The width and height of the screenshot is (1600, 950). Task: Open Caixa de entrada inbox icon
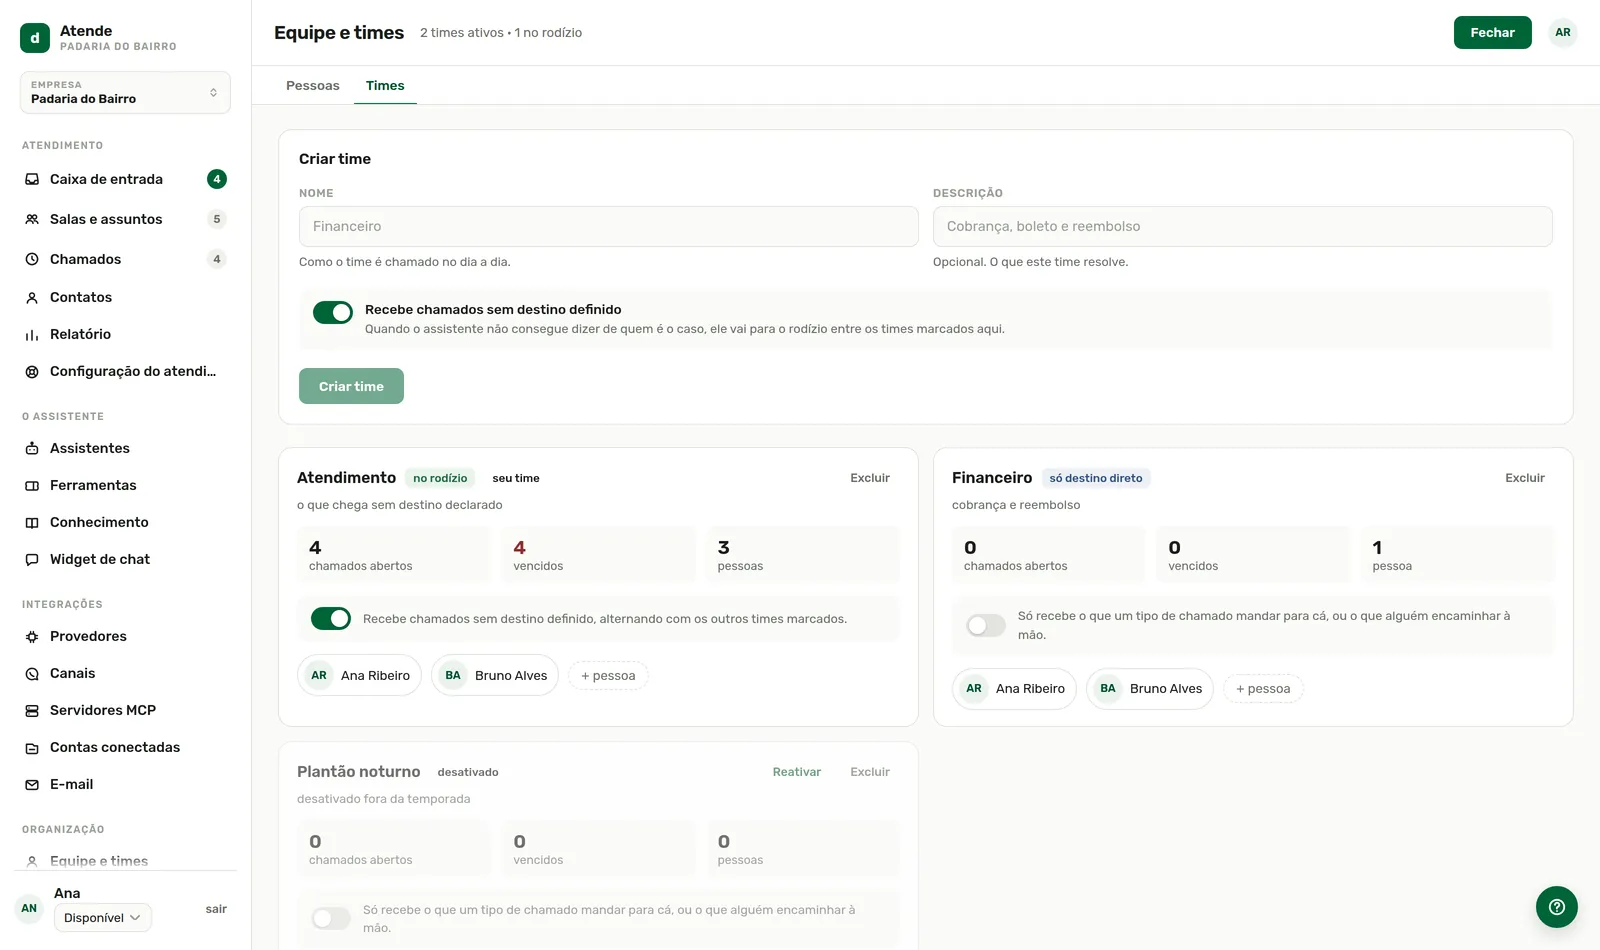coord(32,179)
